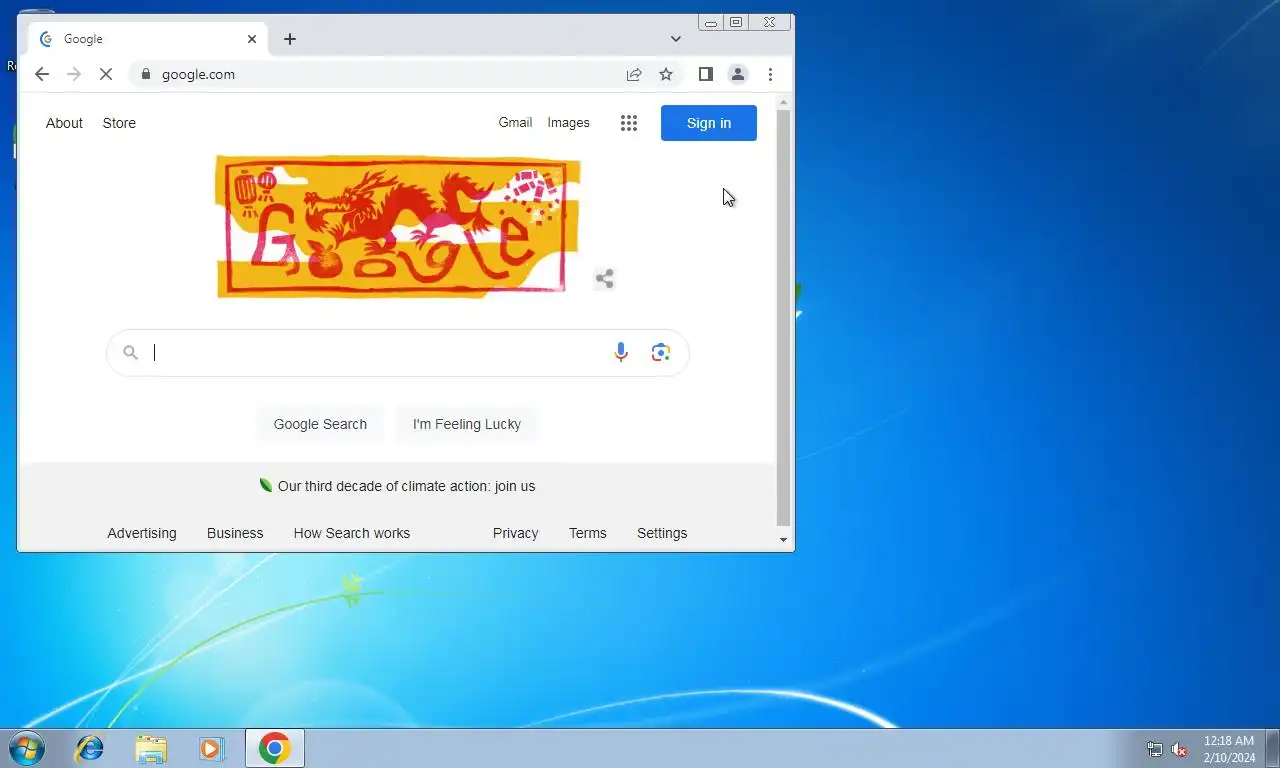Open the Chrome three-dot menu
The image size is (1280, 768).
(770, 74)
